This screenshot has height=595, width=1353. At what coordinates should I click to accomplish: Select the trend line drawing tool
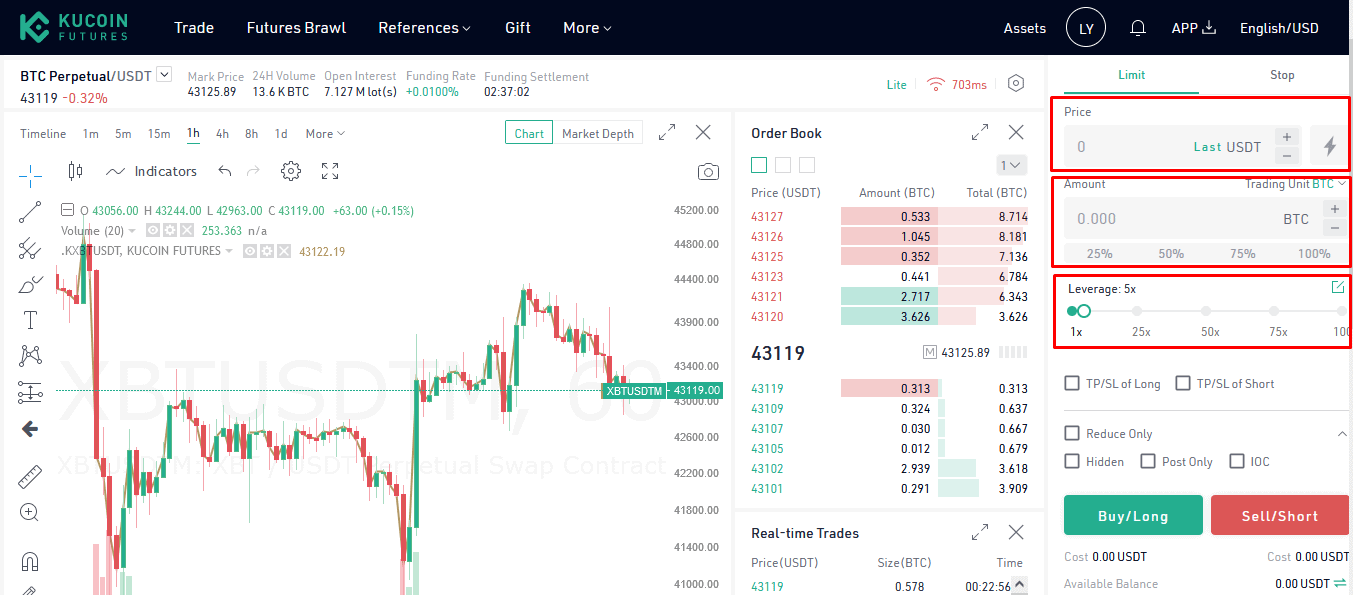(30, 212)
